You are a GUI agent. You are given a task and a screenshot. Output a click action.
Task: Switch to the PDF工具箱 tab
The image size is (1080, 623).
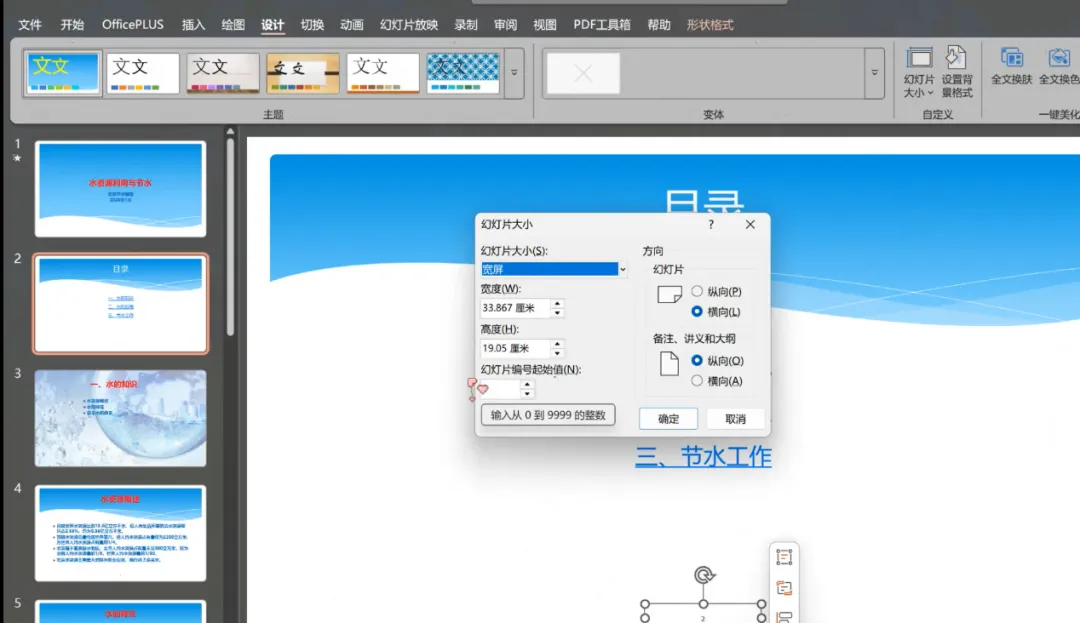(x=601, y=25)
